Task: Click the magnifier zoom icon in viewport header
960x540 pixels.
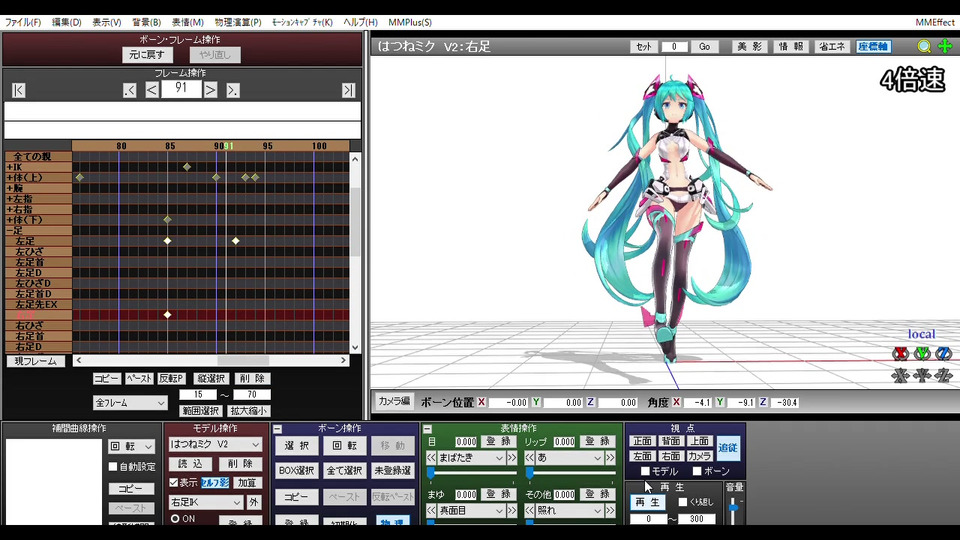Action: [924, 46]
